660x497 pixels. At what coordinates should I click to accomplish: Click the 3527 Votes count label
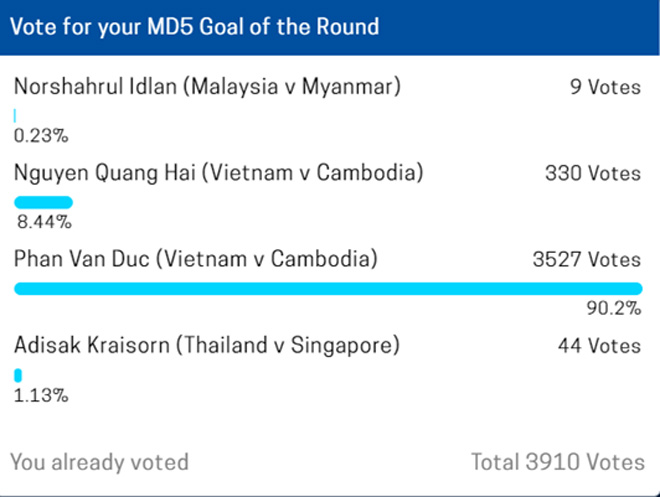tap(587, 259)
